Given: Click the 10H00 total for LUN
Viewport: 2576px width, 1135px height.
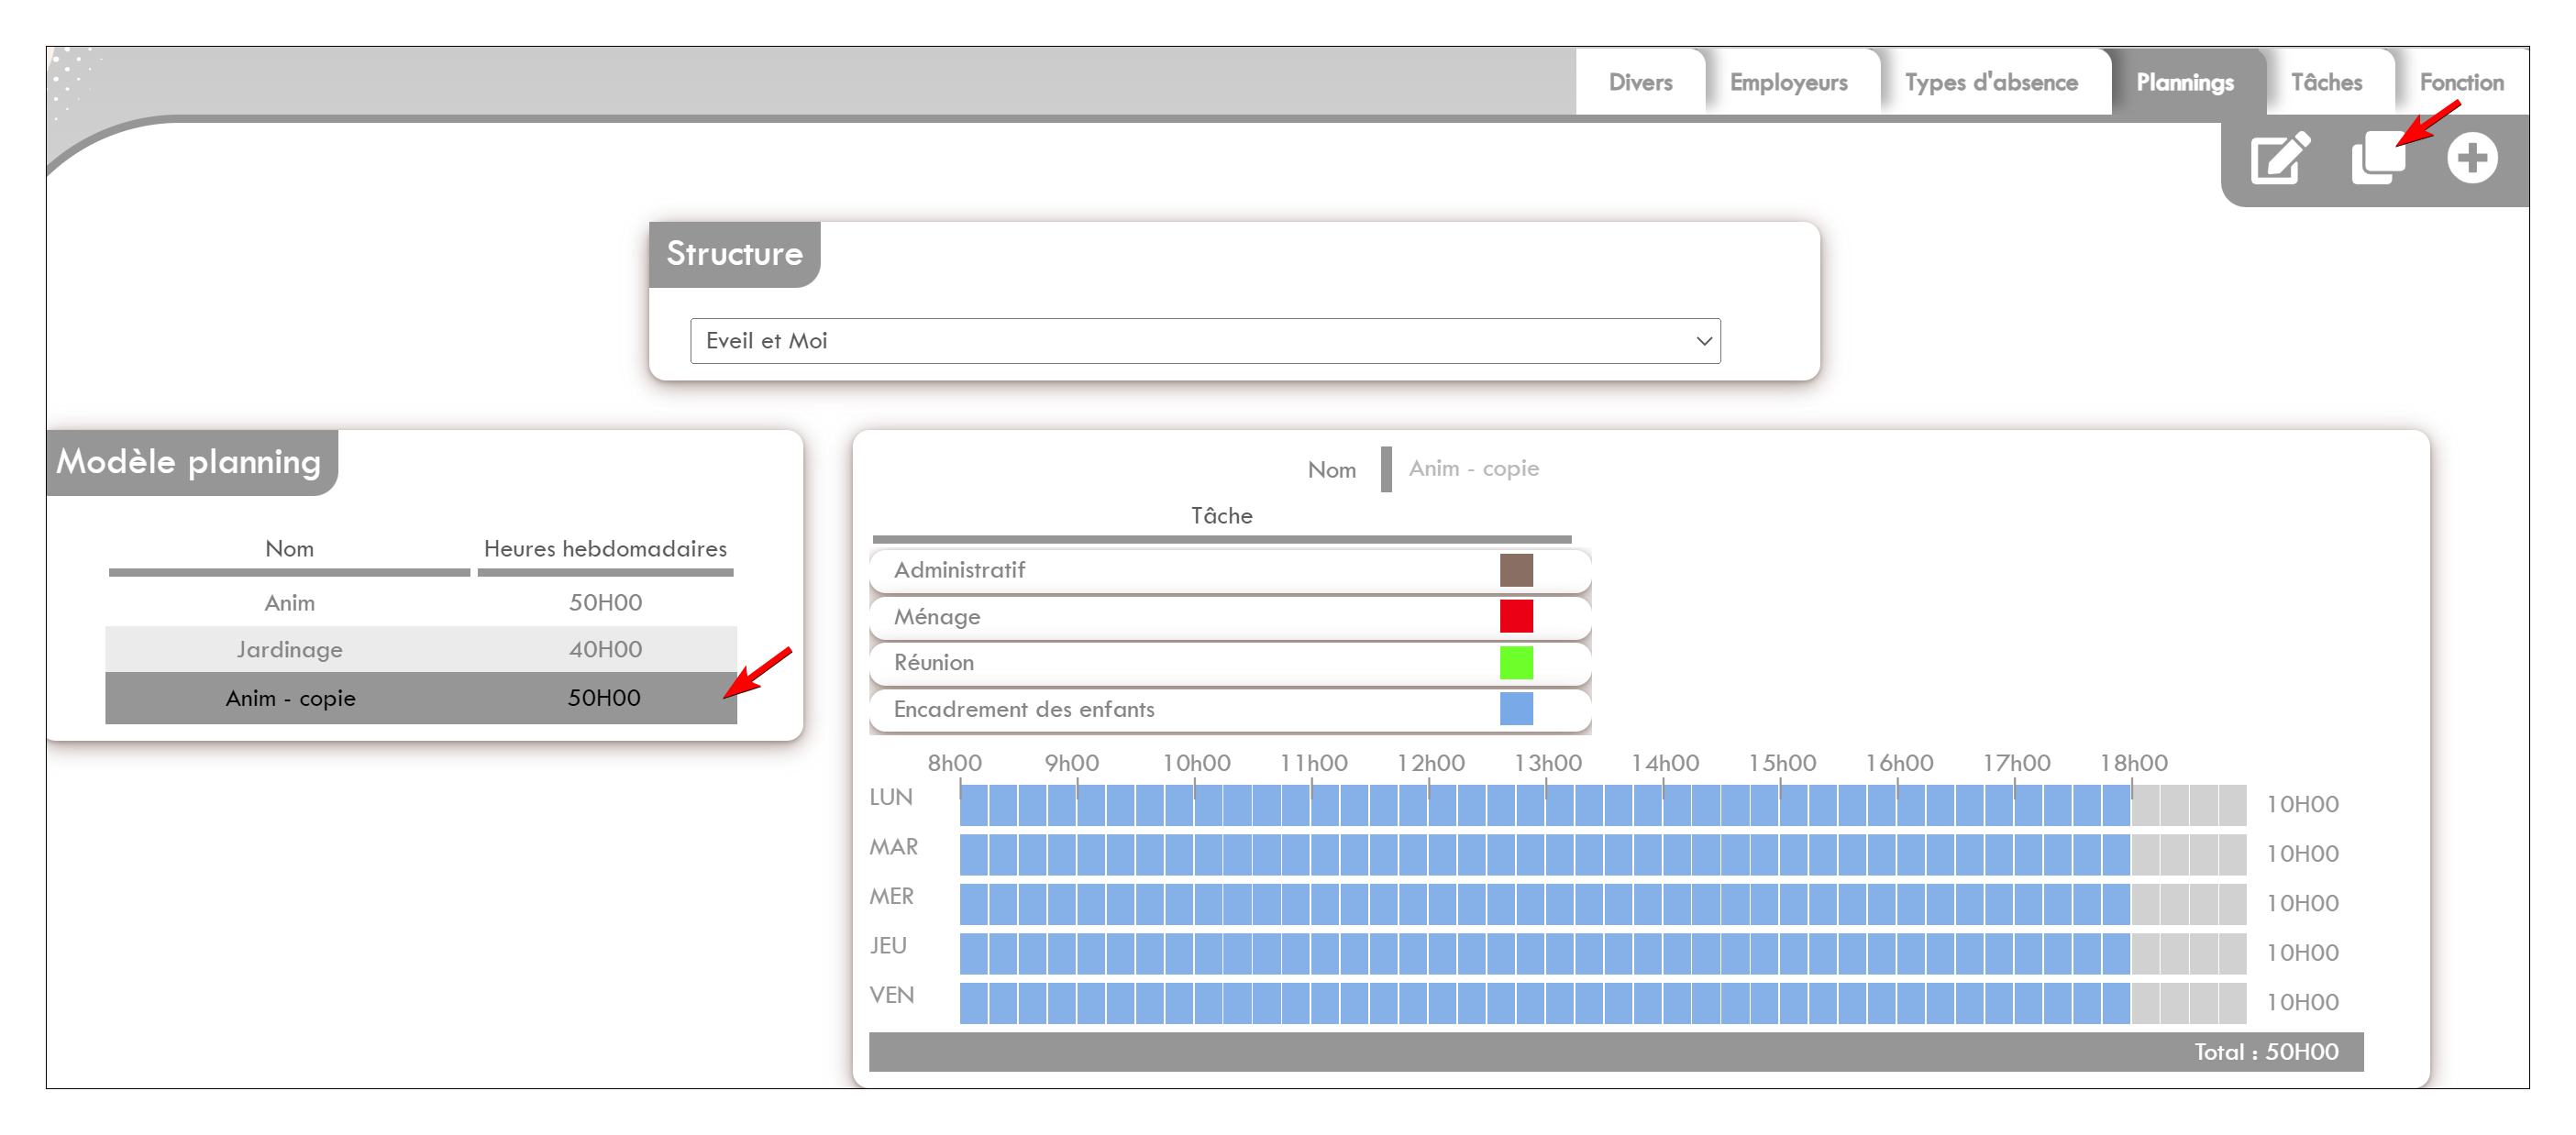Looking at the screenshot, I should pos(2302,804).
